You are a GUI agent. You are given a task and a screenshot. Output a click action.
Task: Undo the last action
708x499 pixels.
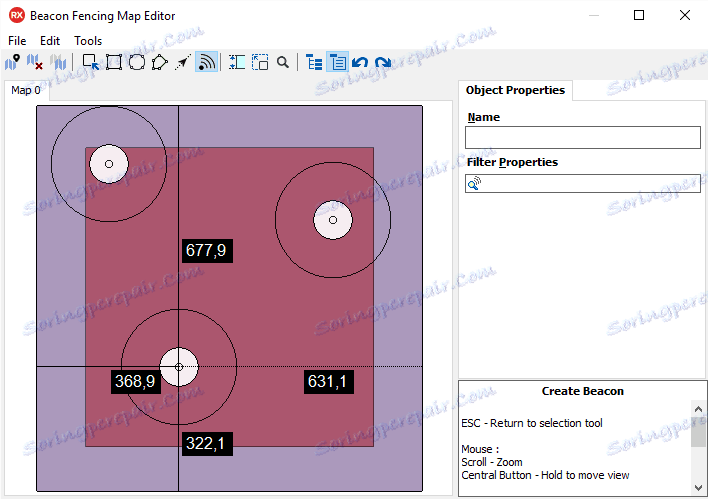coord(360,62)
